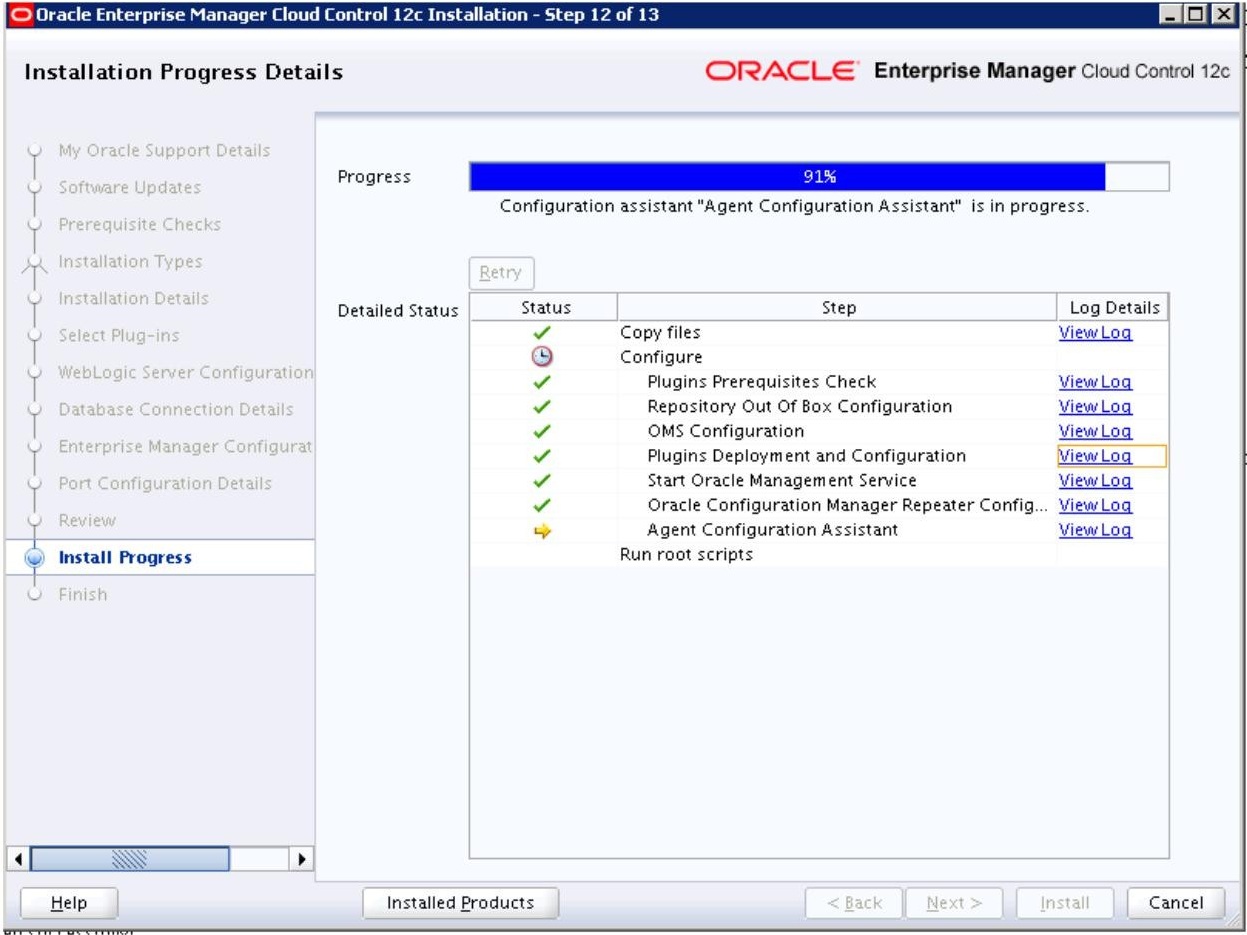
Task: Click the checkmark for Oracle Configuration Manager Repeater
Action: (x=544, y=506)
